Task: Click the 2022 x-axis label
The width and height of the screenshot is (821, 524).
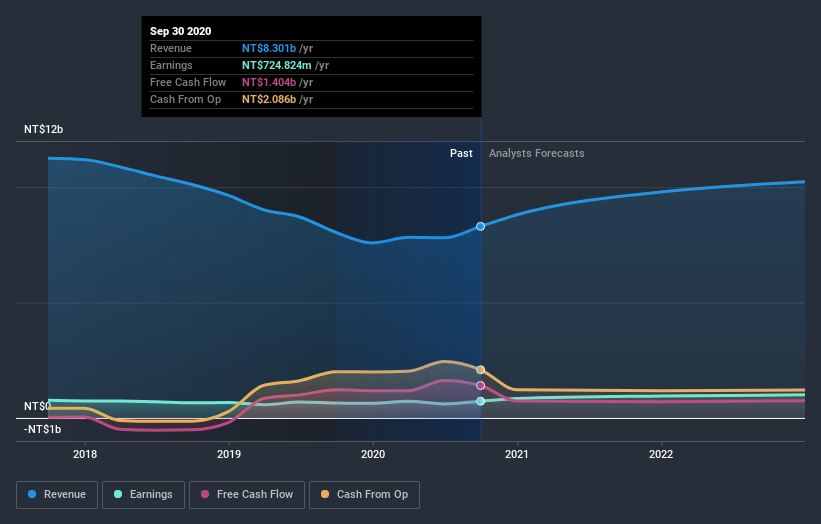Action: tap(661, 454)
